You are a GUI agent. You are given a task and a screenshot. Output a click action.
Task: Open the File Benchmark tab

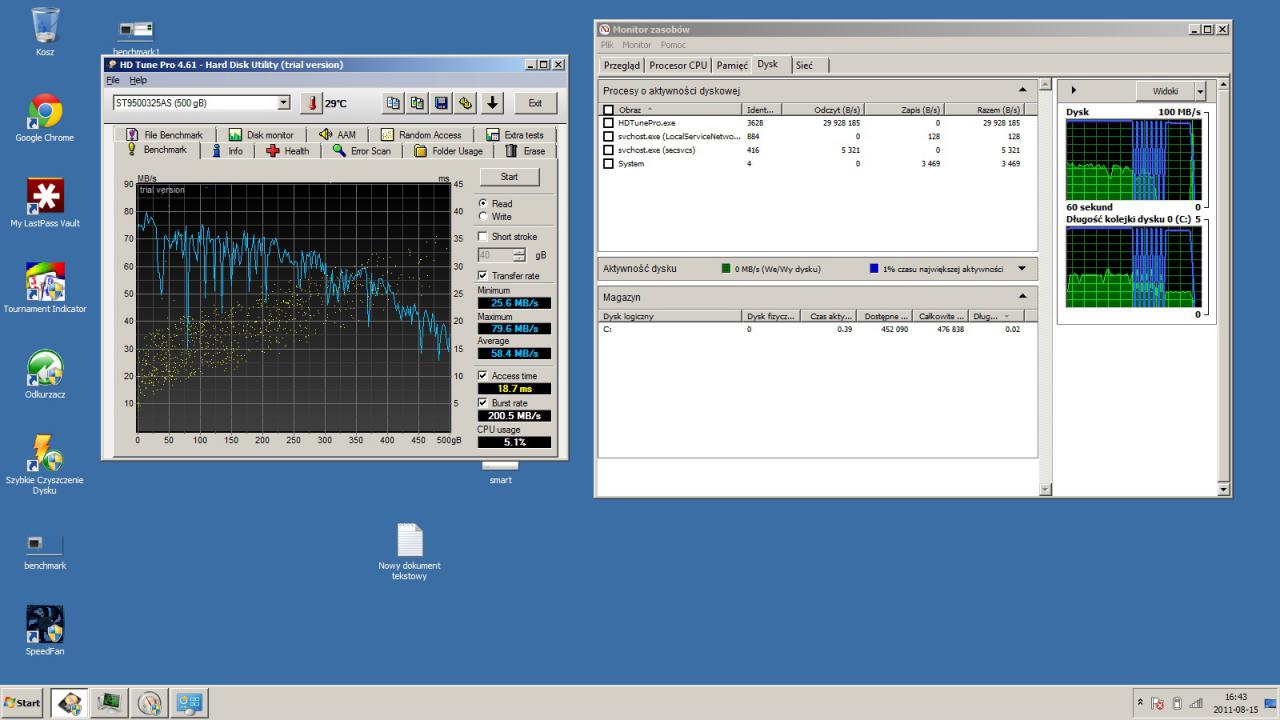tap(164, 135)
